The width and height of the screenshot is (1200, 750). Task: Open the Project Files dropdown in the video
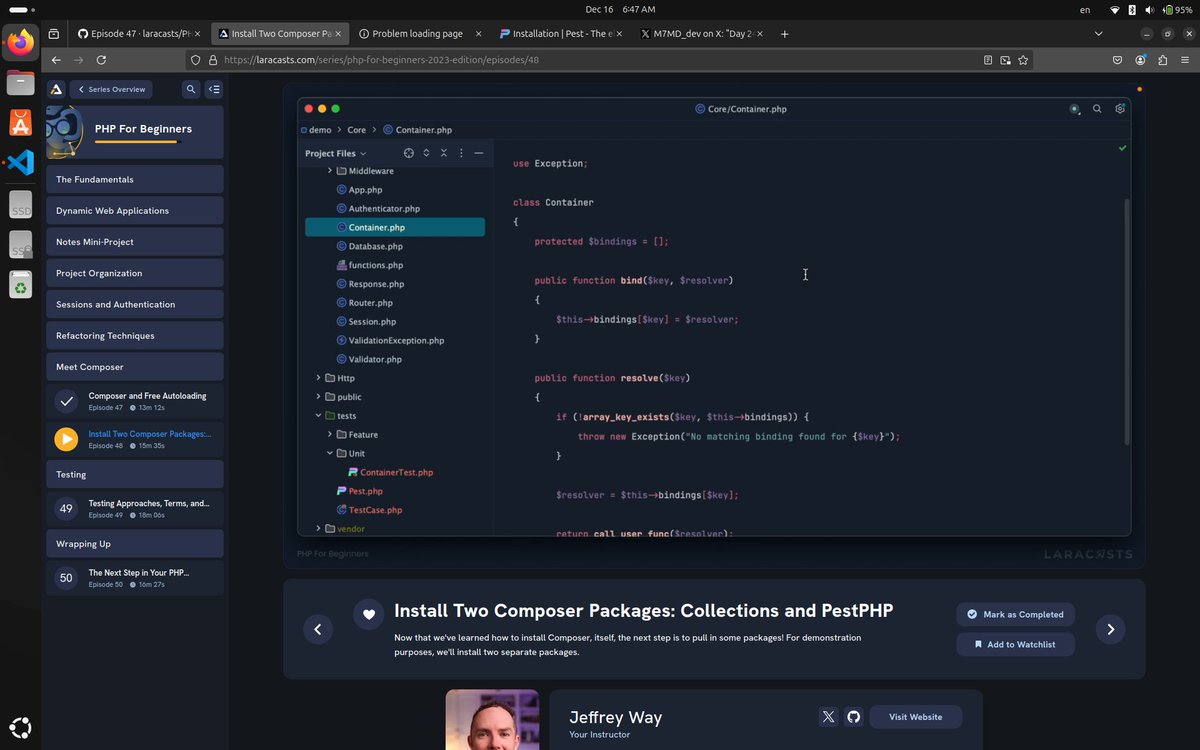point(336,153)
